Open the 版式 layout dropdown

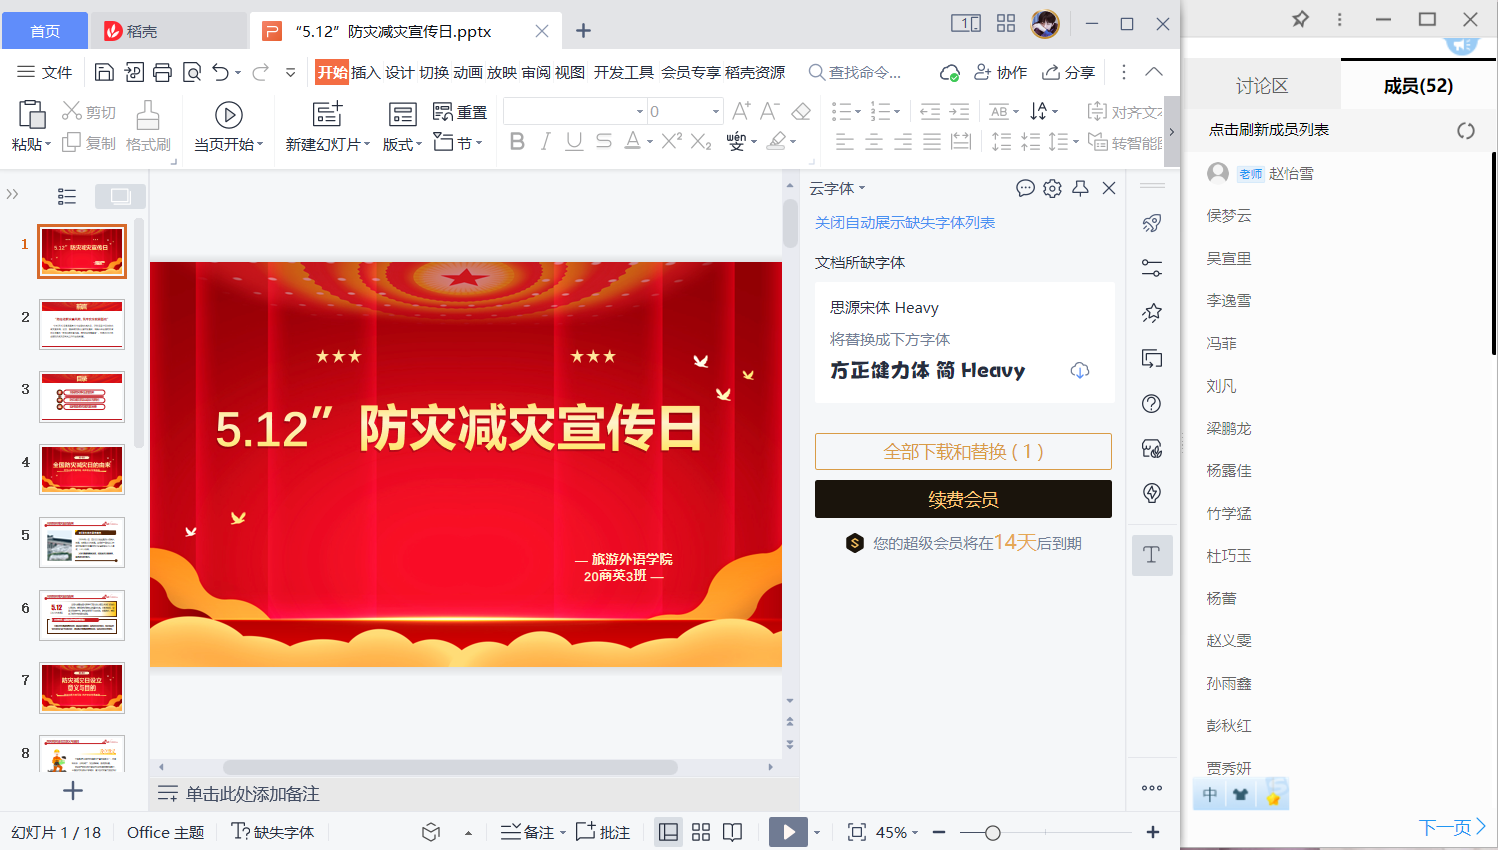[402, 144]
